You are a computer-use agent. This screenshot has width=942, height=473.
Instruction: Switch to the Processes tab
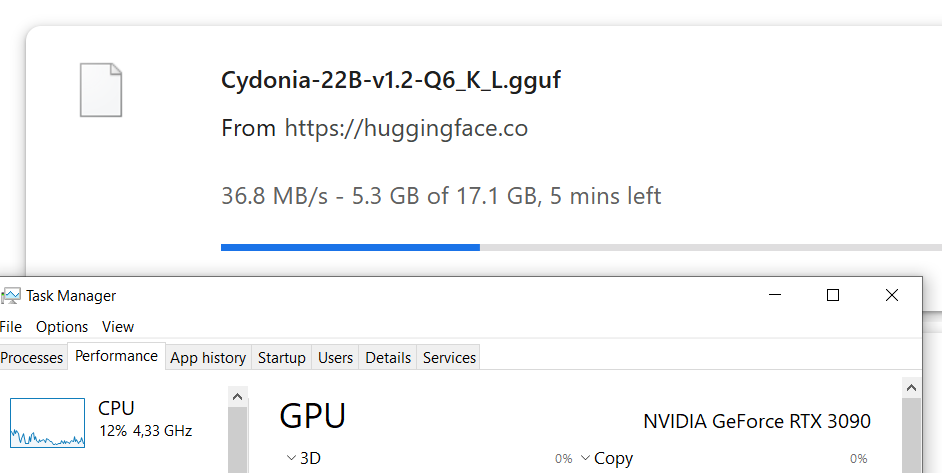(x=32, y=358)
